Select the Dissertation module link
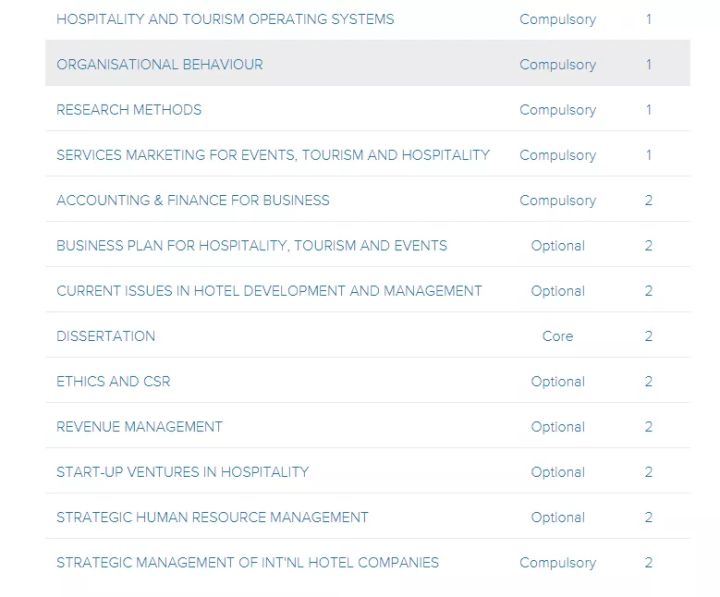Viewport: 720px width, 597px height. point(106,336)
